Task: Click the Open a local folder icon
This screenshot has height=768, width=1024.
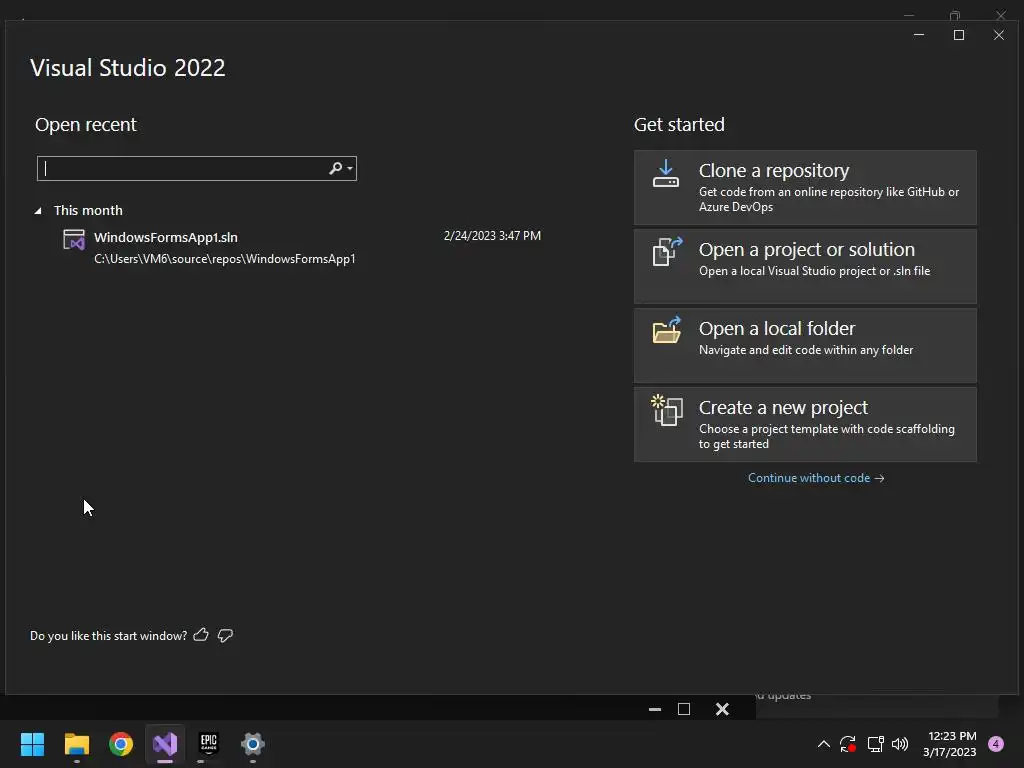Action: pyautogui.click(x=667, y=330)
